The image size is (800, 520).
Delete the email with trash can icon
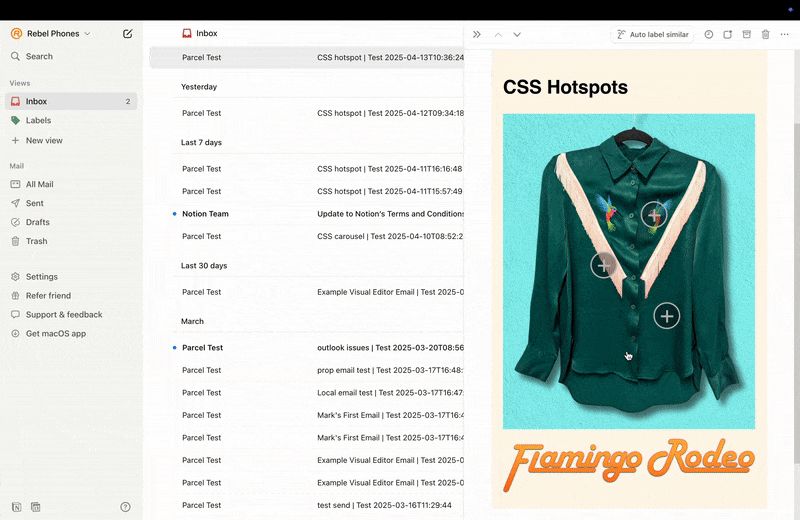point(765,34)
